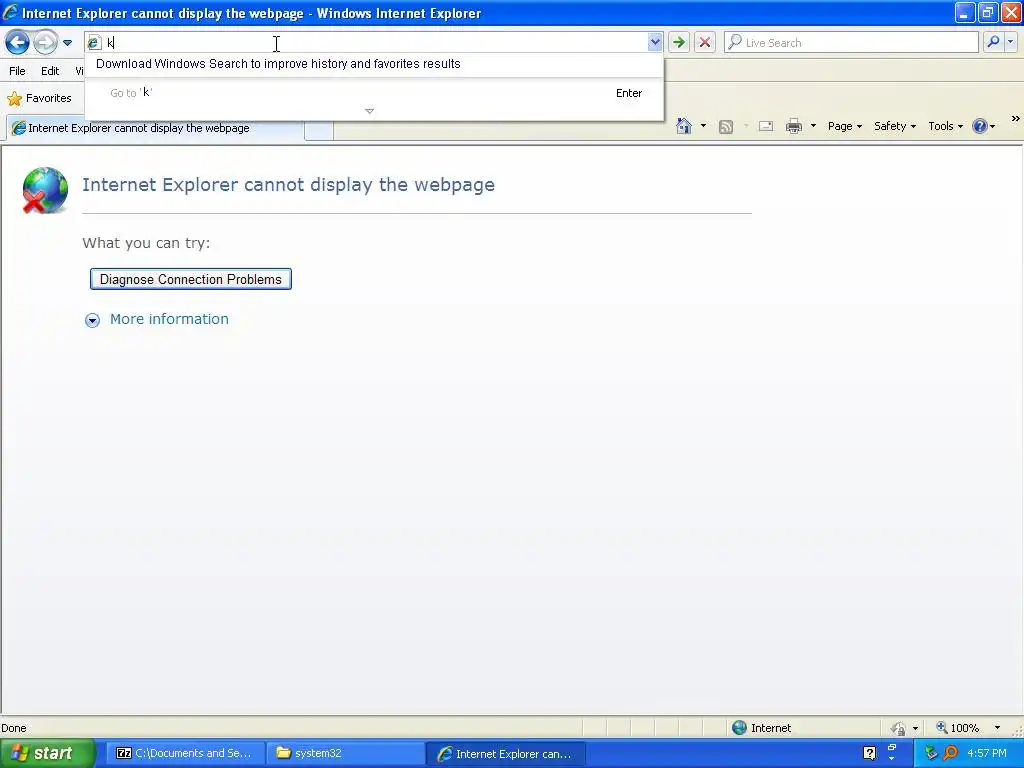This screenshot has width=1024, height=768.
Task: Expand the command bar overflow chevron
Action: coord(1016,118)
